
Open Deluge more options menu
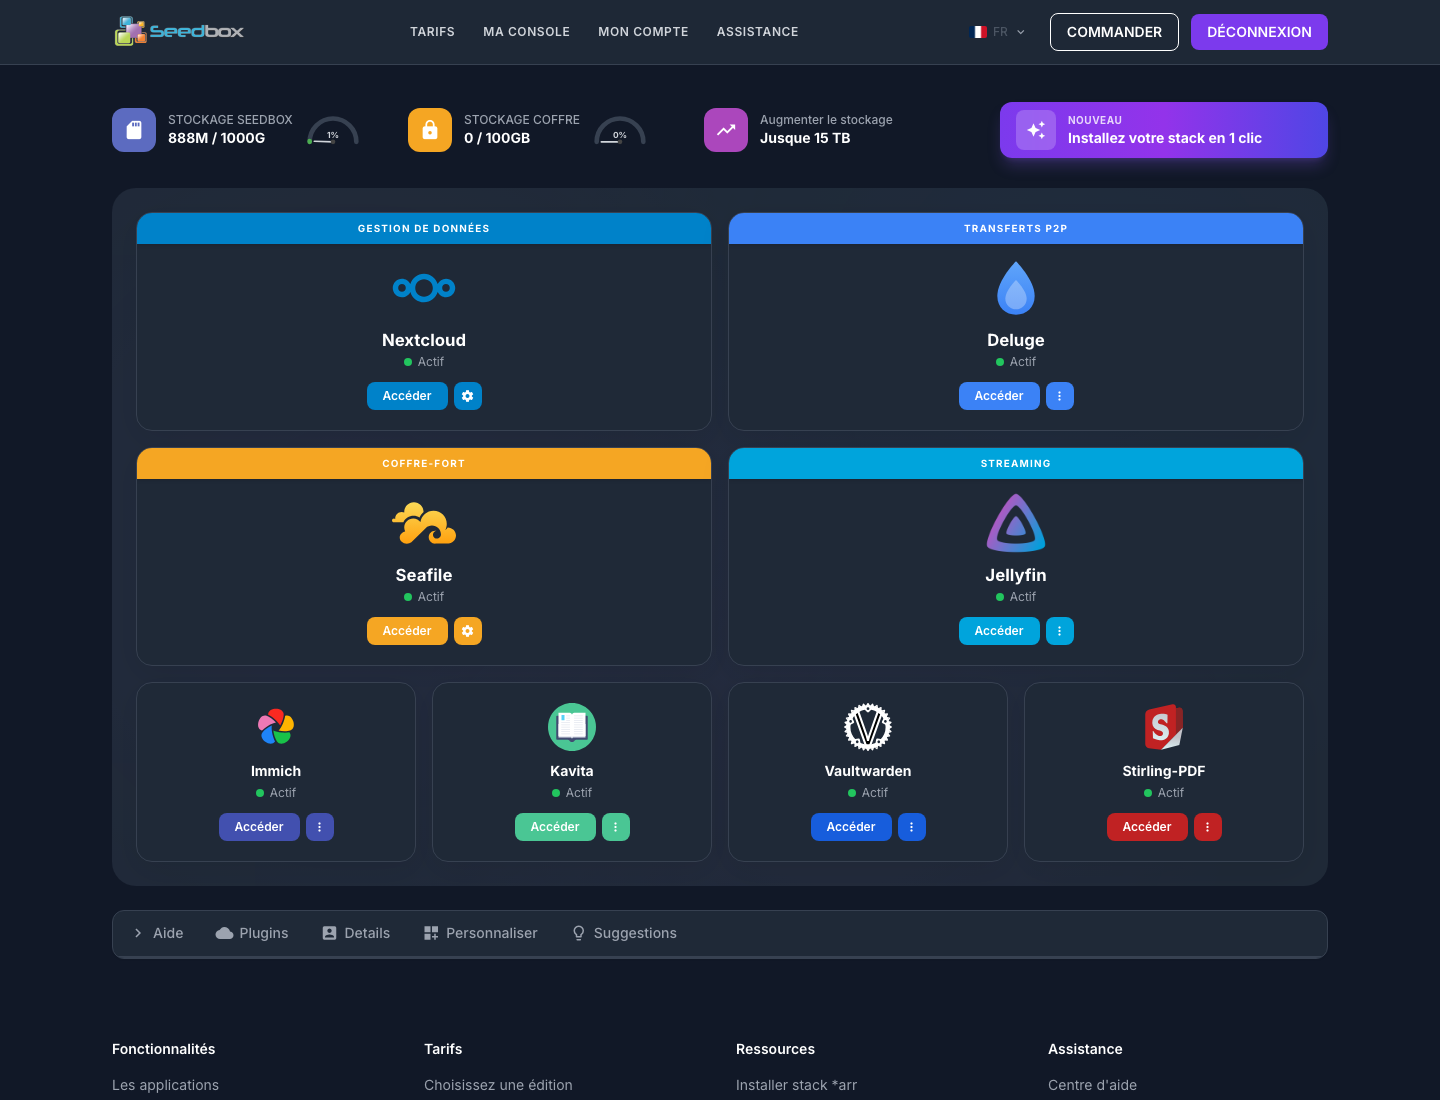[x=1060, y=396]
